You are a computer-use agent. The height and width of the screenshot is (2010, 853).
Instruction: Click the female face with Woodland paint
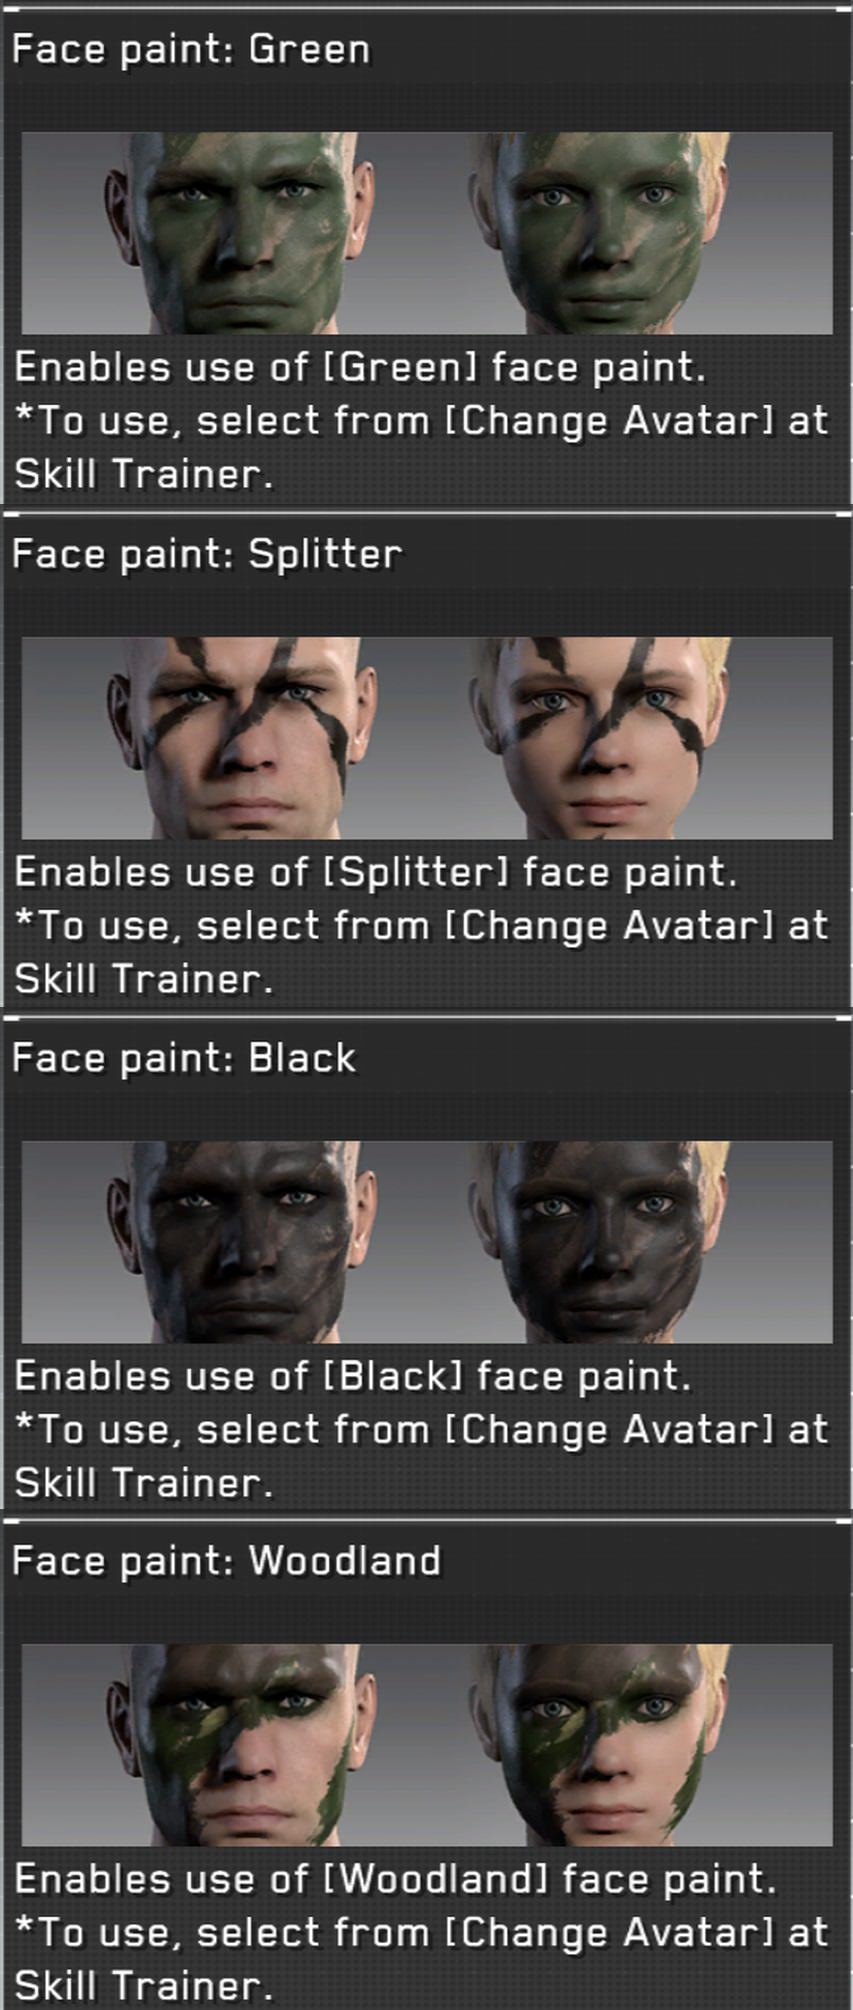pos(599,1745)
